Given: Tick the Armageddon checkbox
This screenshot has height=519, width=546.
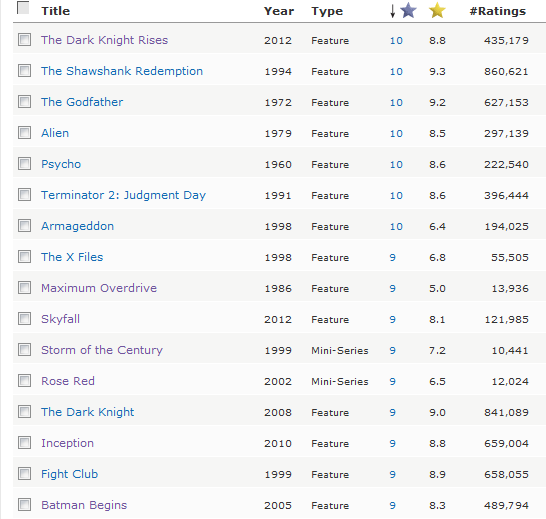Looking at the screenshot, I should tap(24, 226).
